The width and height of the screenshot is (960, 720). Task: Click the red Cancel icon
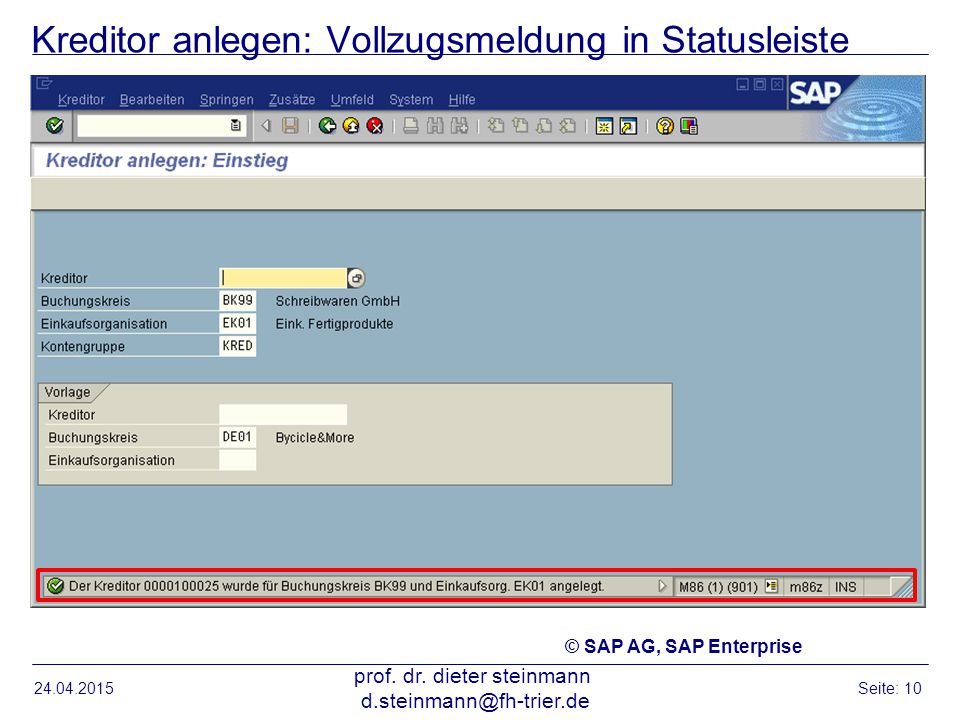[x=375, y=126]
